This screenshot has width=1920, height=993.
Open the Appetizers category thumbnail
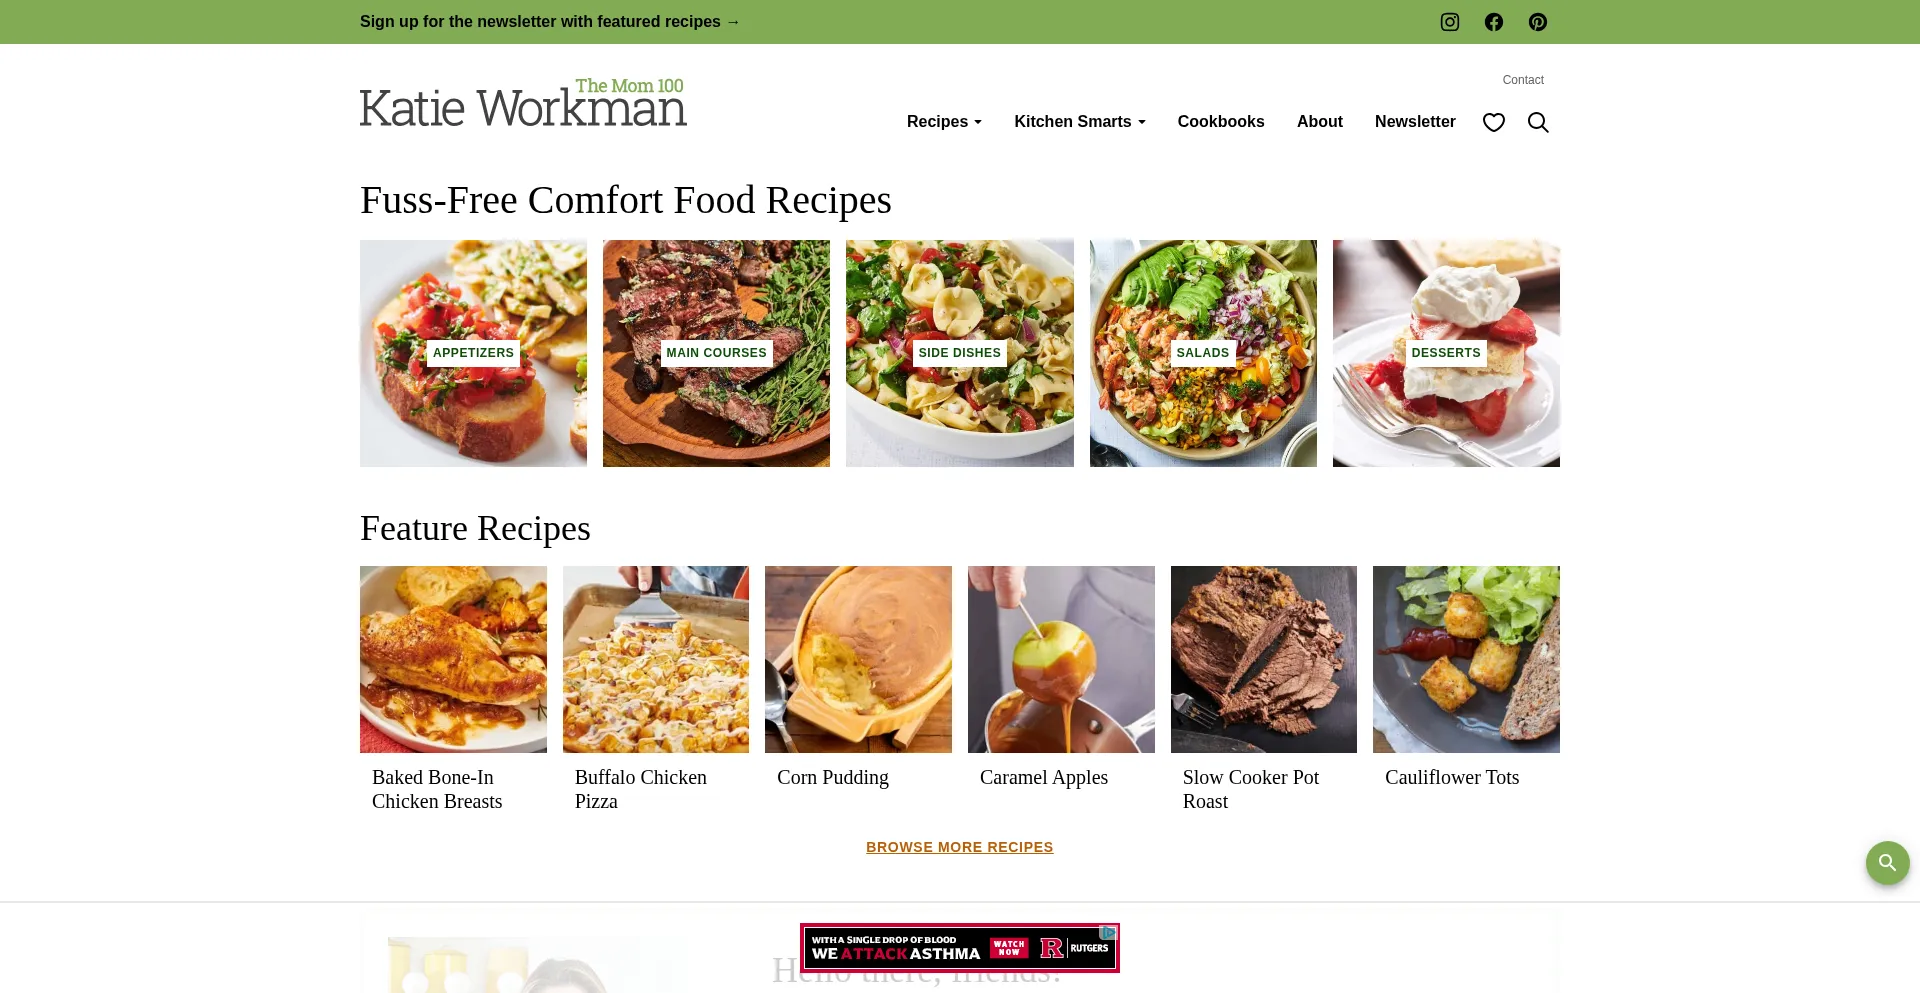pos(473,353)
